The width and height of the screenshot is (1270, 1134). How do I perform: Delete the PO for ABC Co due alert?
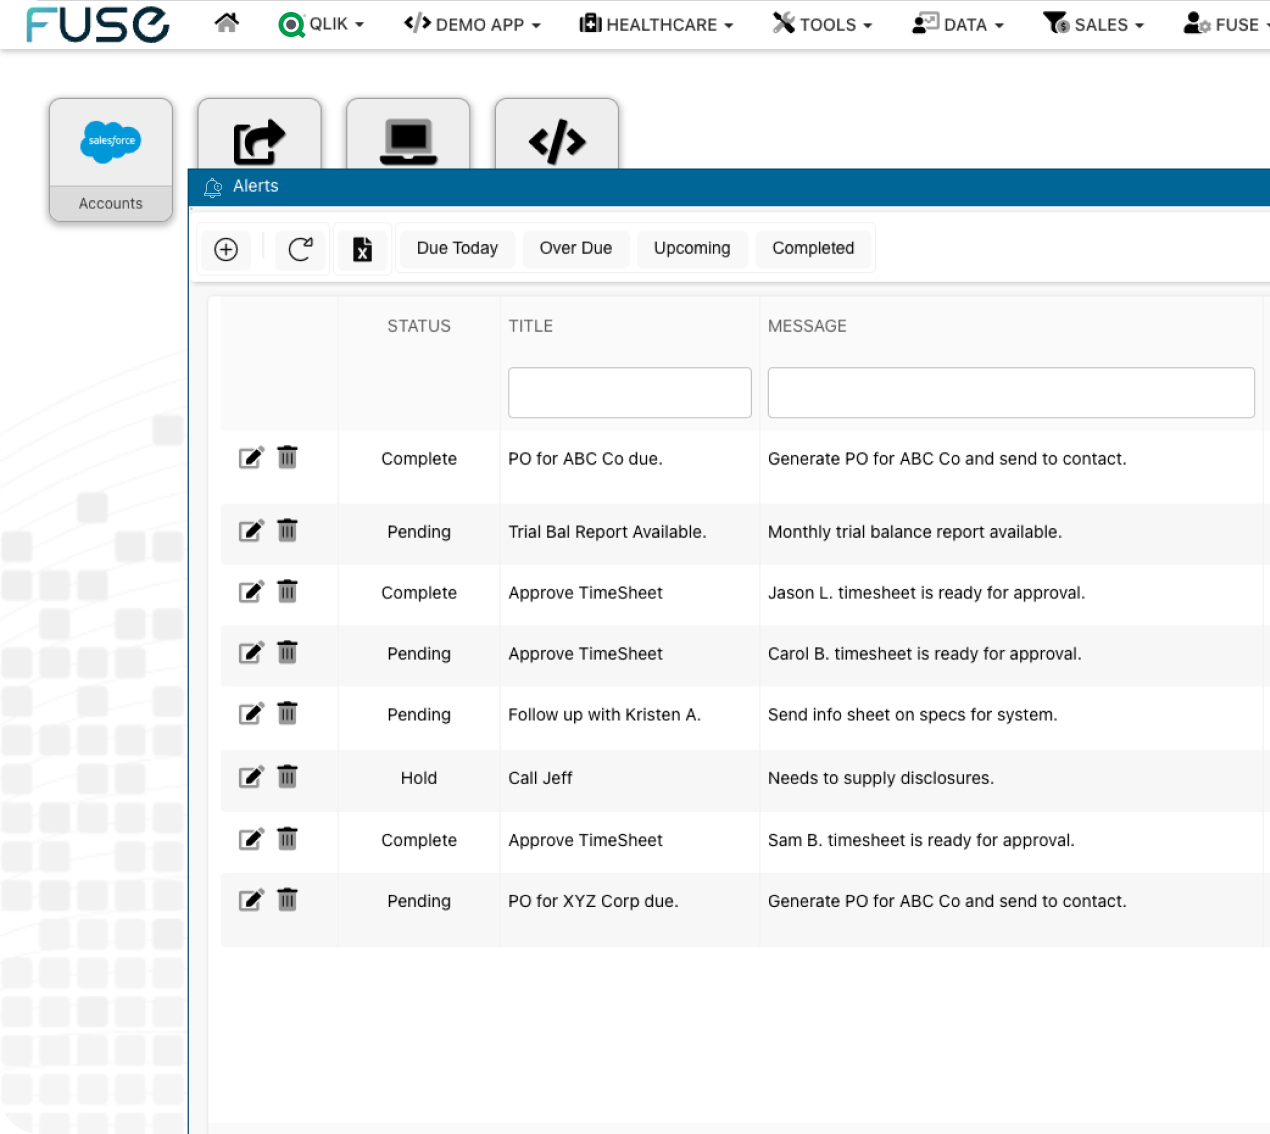pos(287,457)
